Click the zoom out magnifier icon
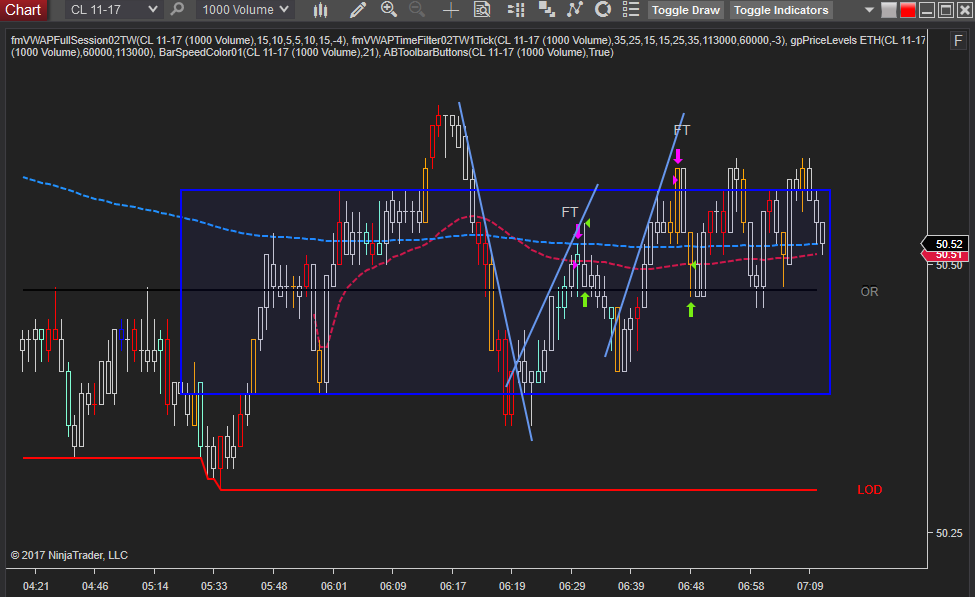The width and height of the screenshot is (975, 597). tap(417, 9)
